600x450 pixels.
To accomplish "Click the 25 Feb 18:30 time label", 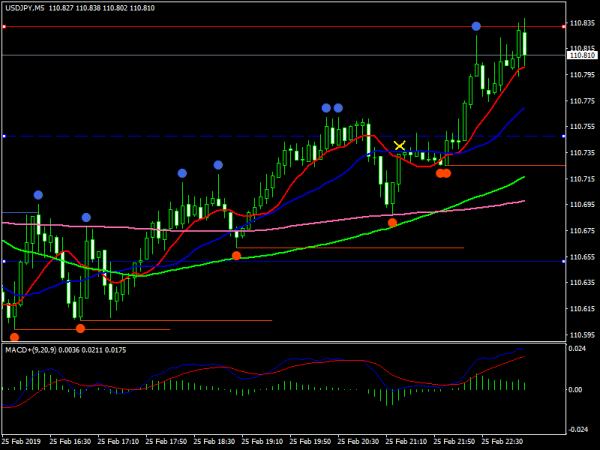I will coord(214,442).
